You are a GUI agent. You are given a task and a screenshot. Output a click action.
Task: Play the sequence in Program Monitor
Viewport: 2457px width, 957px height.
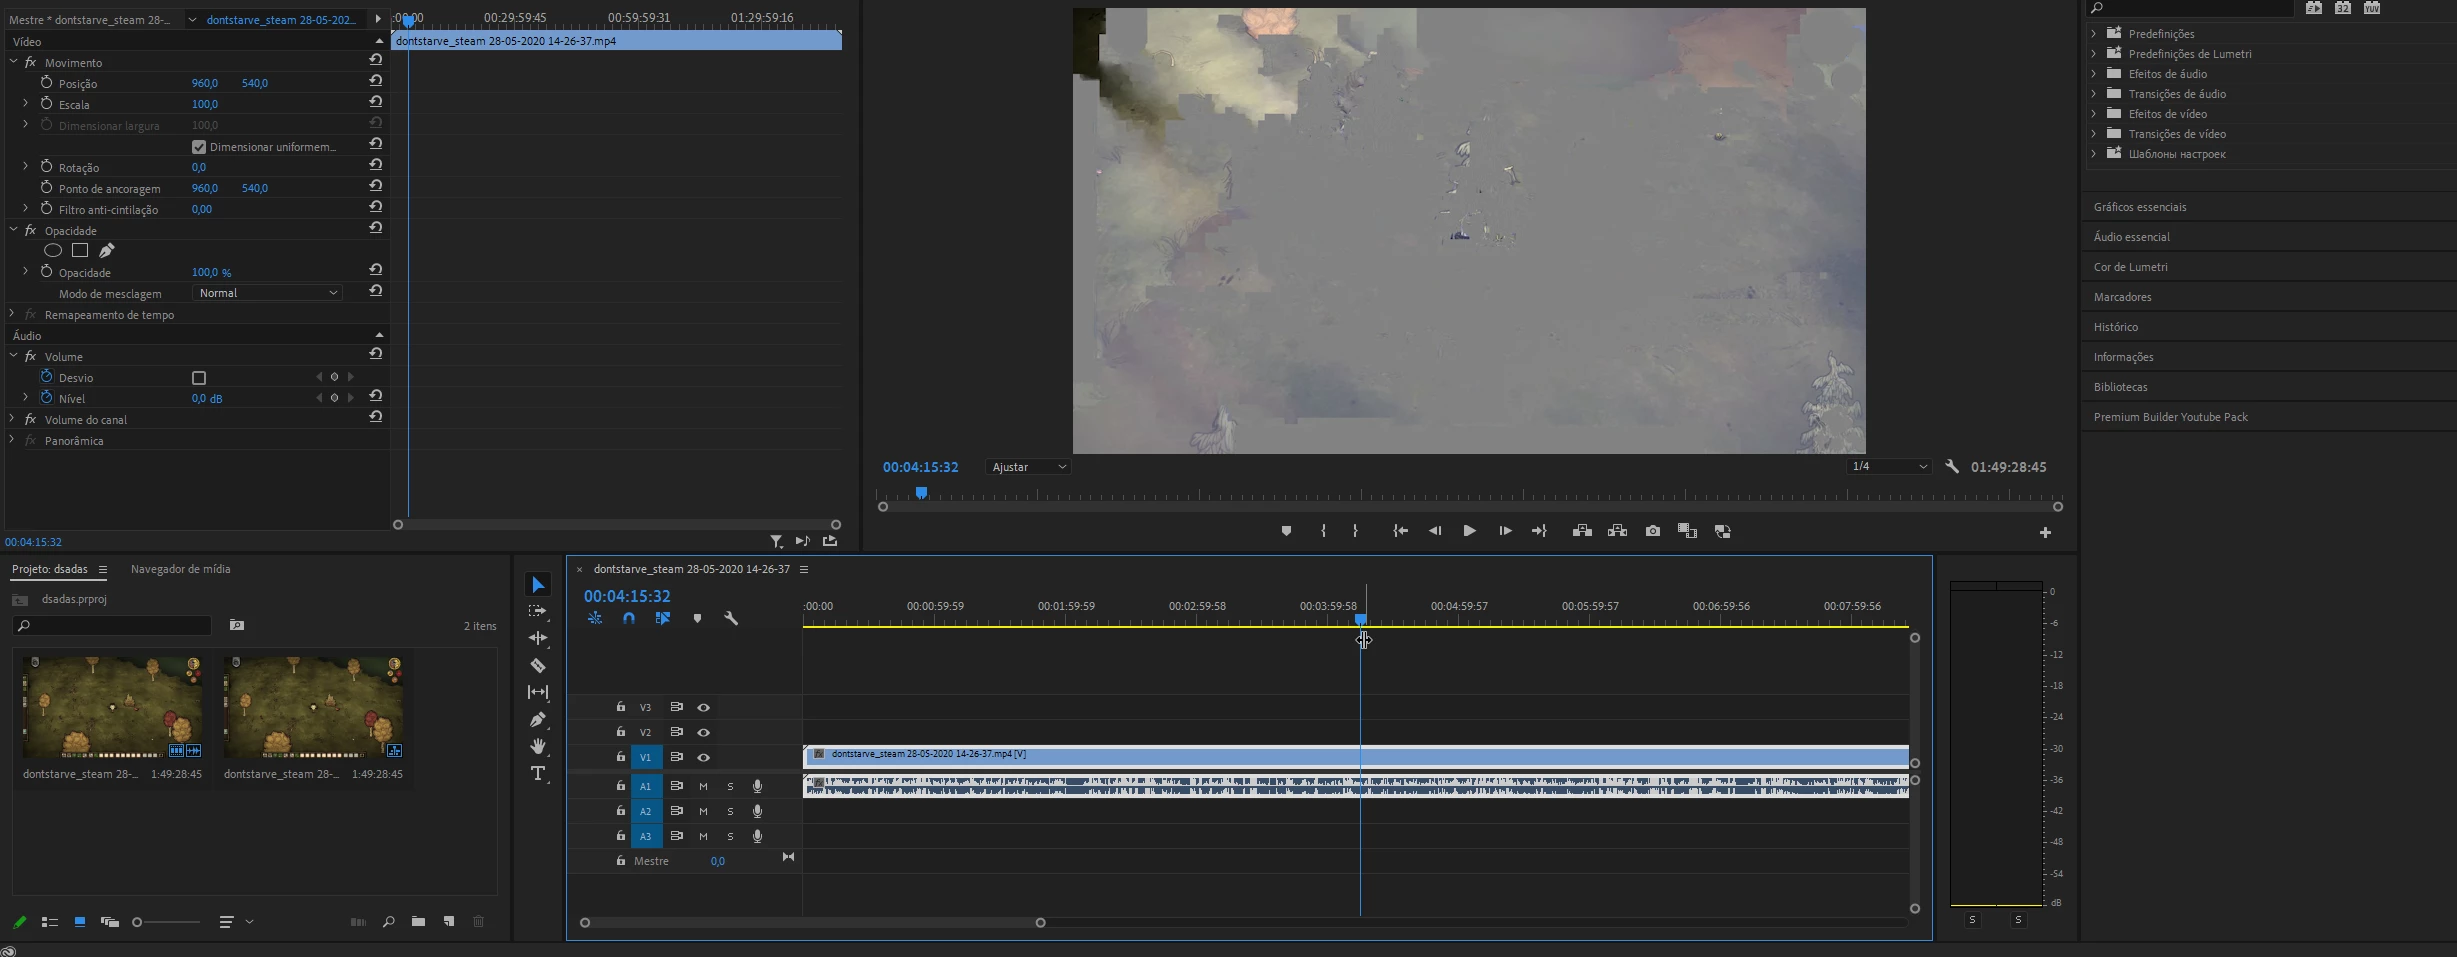1469,531
